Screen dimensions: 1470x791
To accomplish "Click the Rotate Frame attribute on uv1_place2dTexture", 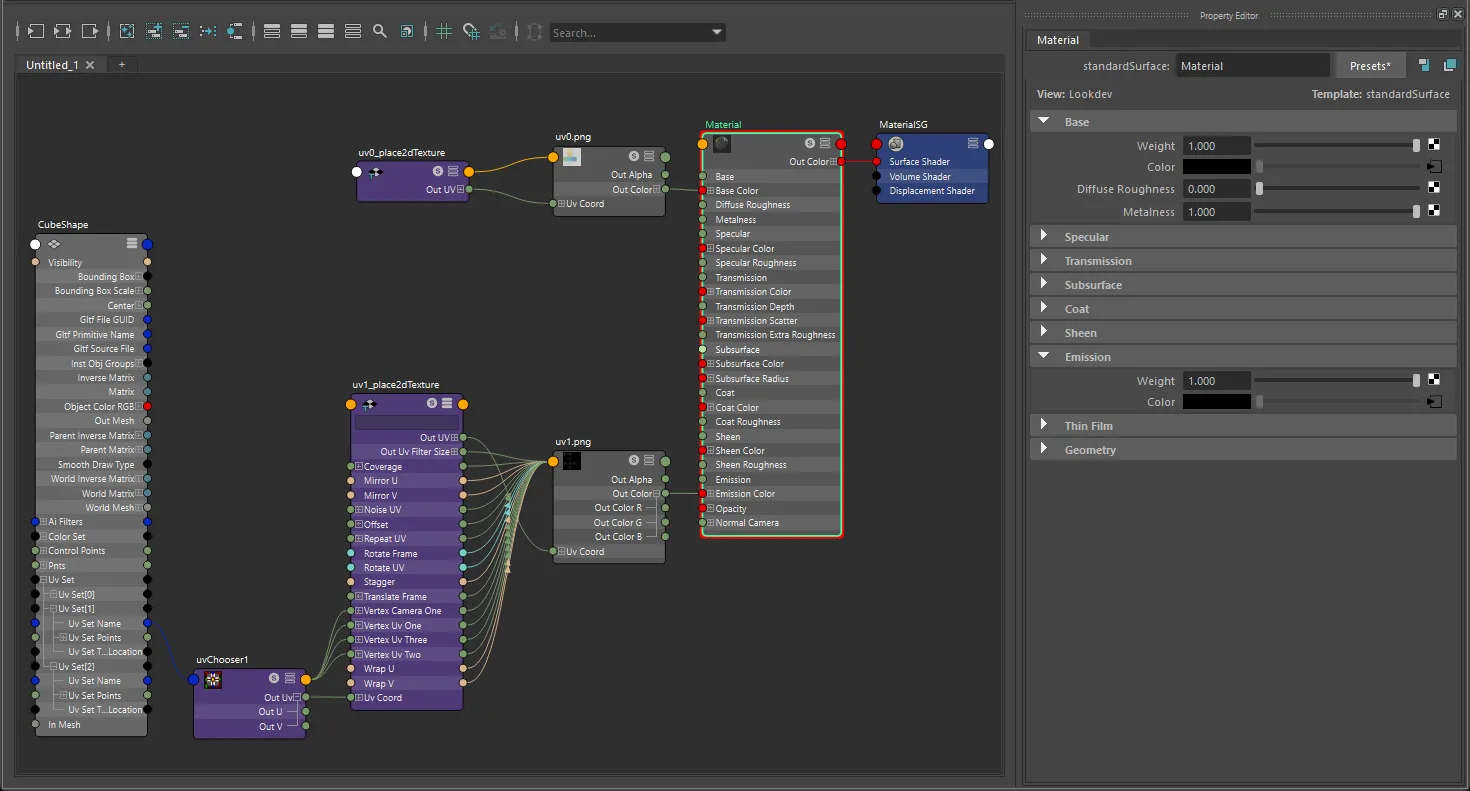I will [x=407, y=553].
